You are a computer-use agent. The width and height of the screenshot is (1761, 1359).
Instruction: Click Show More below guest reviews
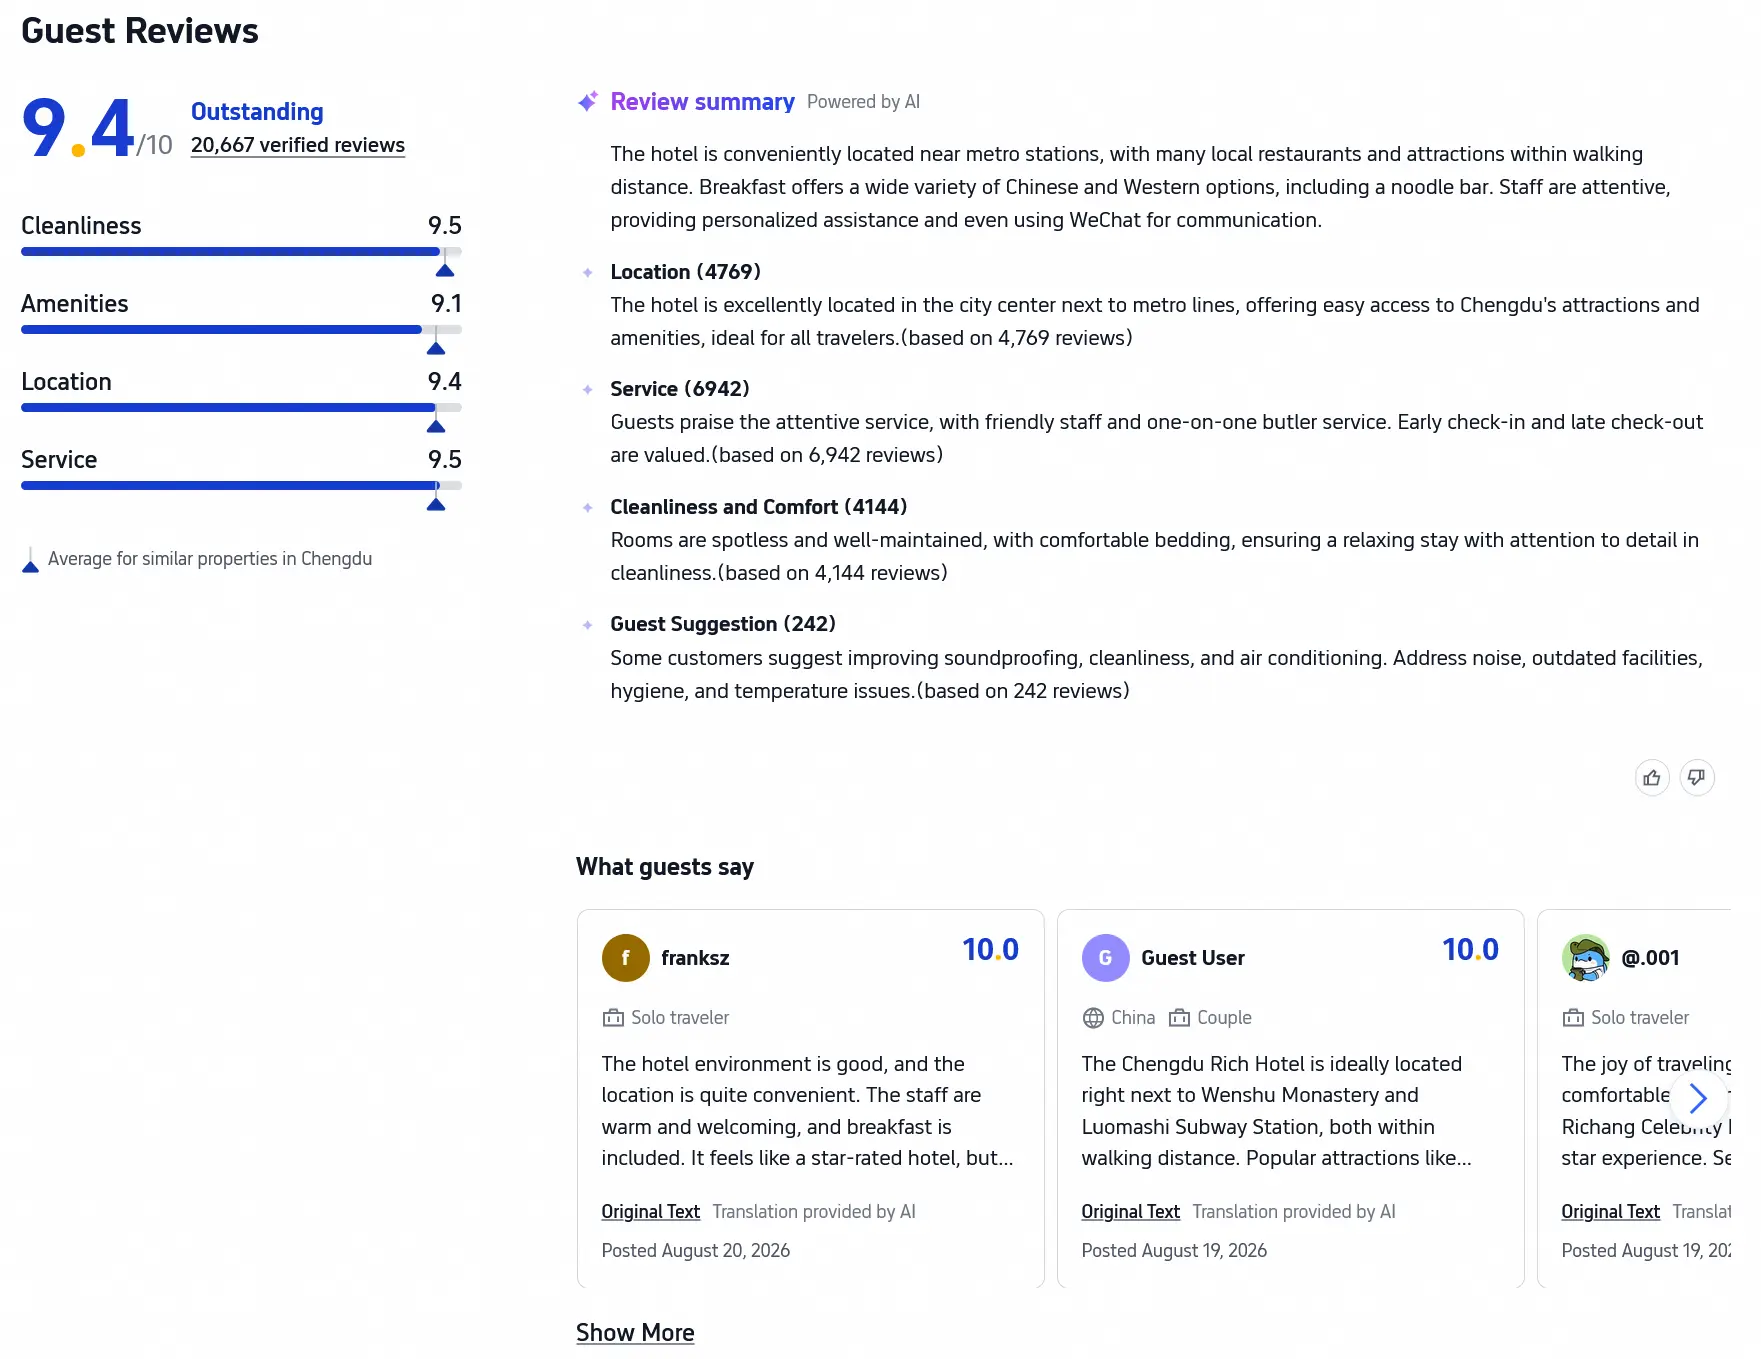(635, 1333)
